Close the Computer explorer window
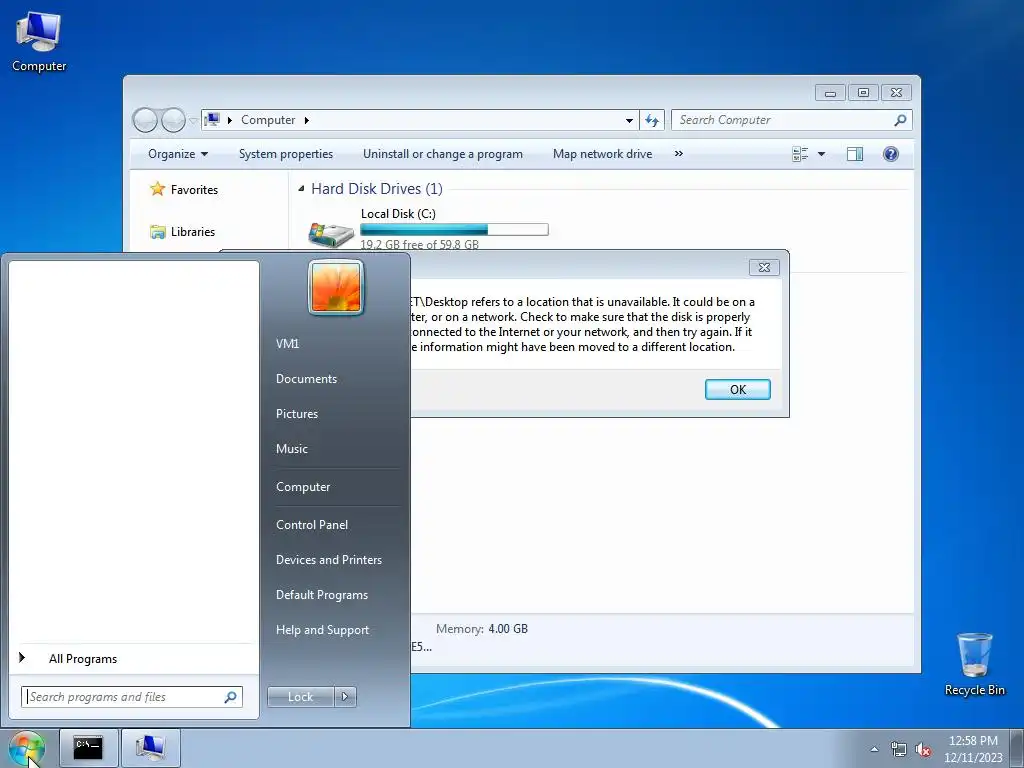The width and height of the screenshot is (1024, 768). tap(896, 93)
